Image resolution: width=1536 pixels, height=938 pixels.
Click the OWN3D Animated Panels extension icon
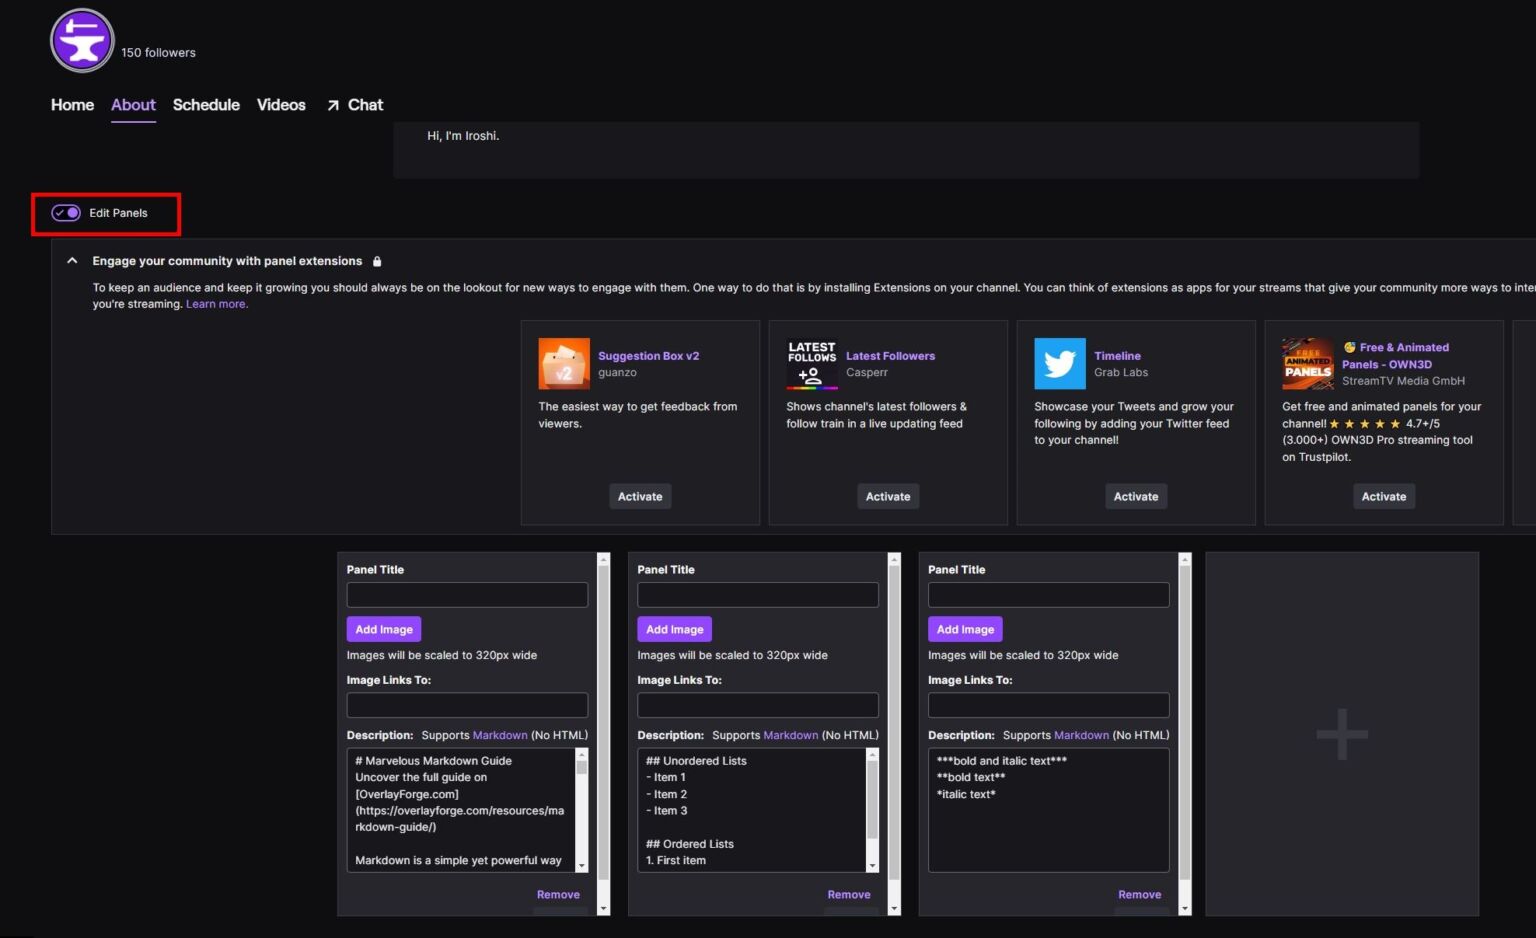(x=1308, y=364)
